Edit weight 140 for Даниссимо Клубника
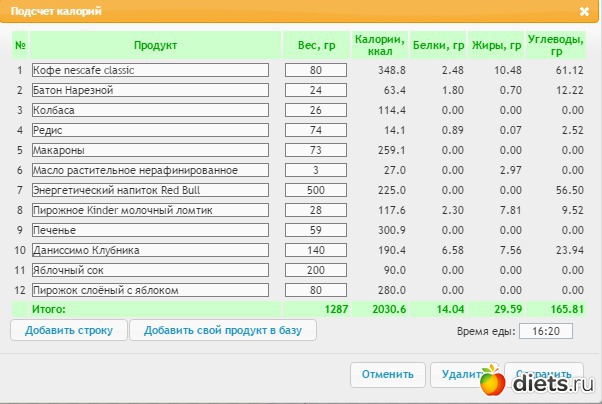The height and width of the screenshot is (404, 602). 316,250
